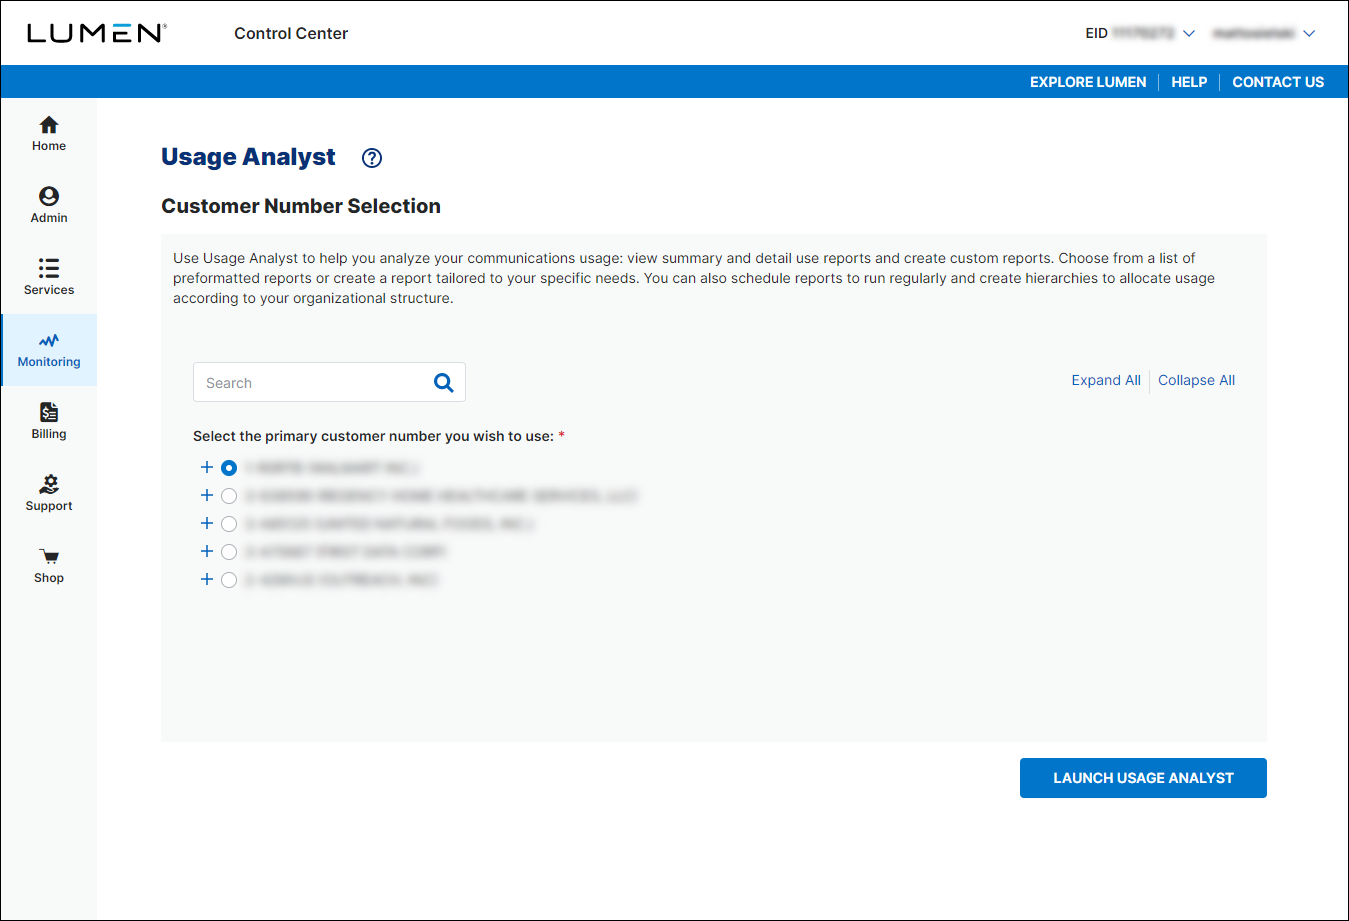1349x921 pixels.
Task: Select the fourth customer radio button
Action: point(229,552)
